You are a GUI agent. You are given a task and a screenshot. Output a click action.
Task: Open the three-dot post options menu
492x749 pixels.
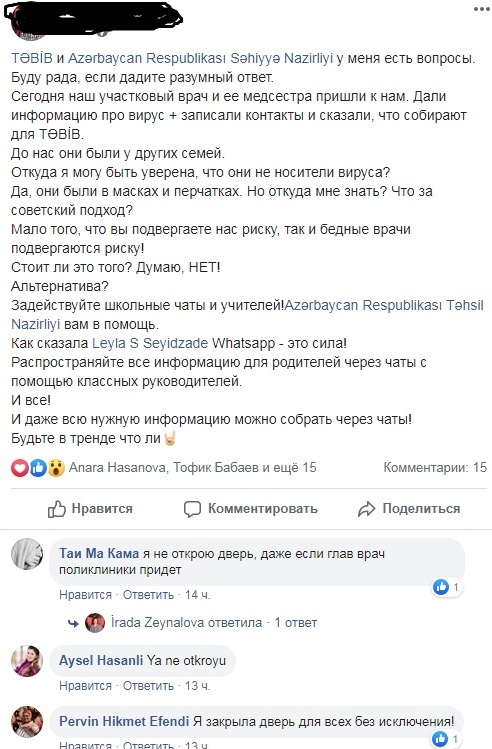pos(481,10)
